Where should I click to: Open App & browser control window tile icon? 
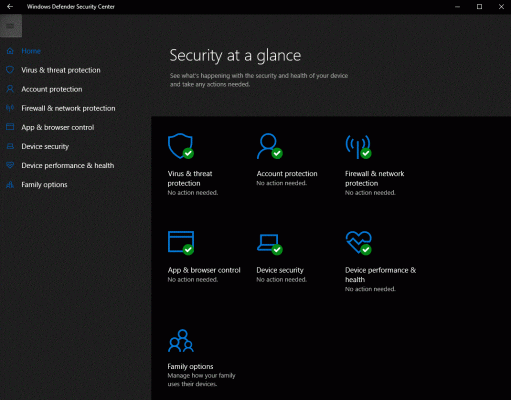(x=181, y=243)
